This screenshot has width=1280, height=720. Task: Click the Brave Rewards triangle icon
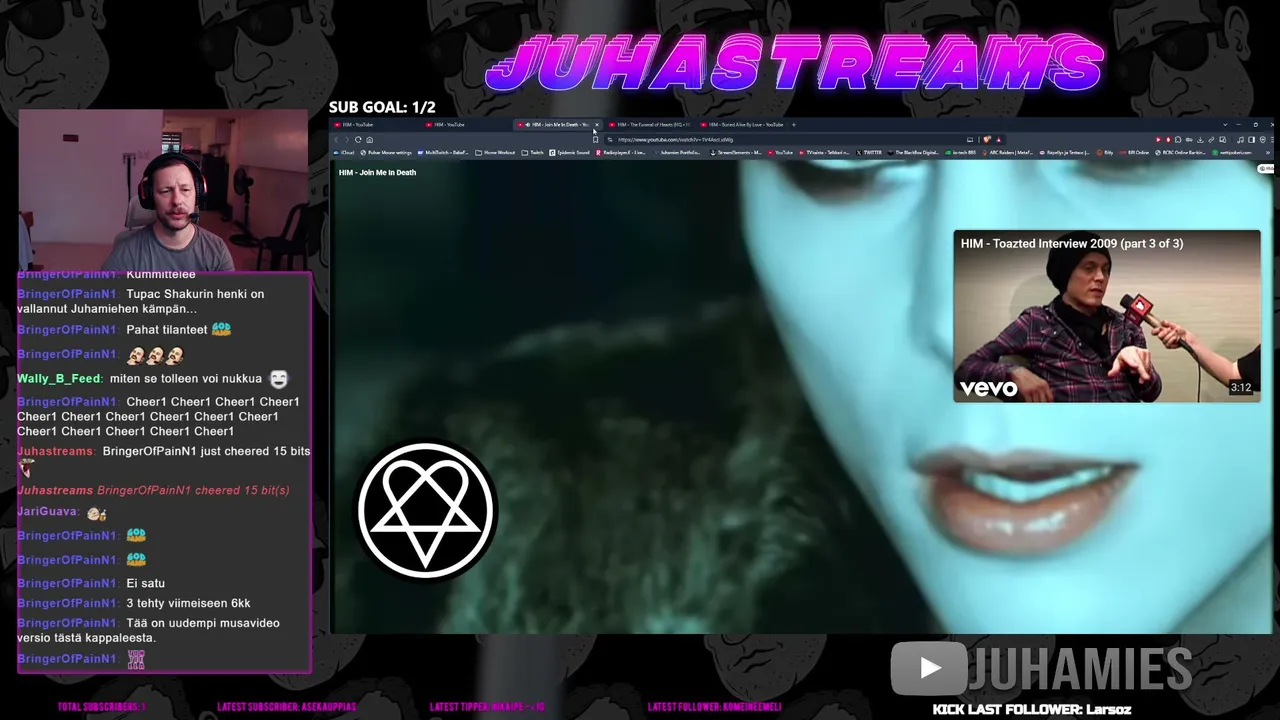tap(998, 140)
